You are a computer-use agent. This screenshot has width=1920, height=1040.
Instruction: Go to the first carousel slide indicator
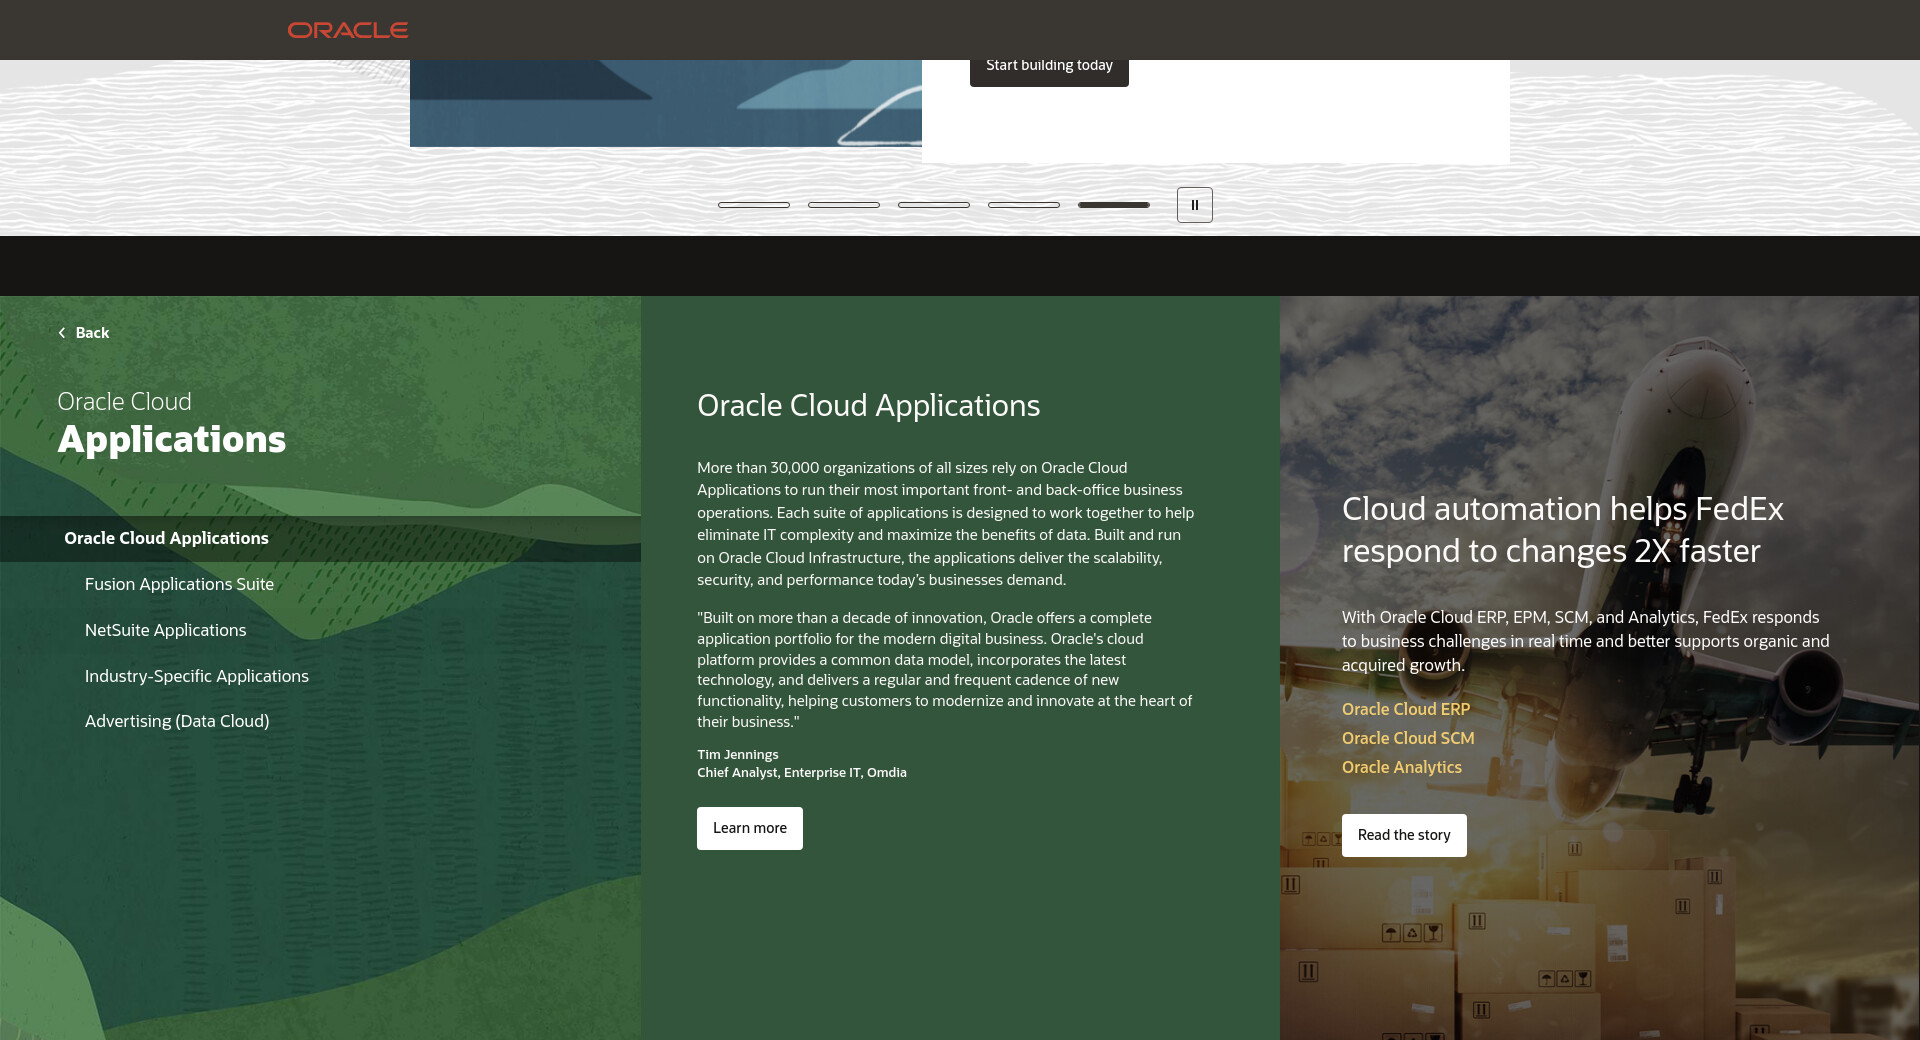pyautogui.click(x=754, y=205)
